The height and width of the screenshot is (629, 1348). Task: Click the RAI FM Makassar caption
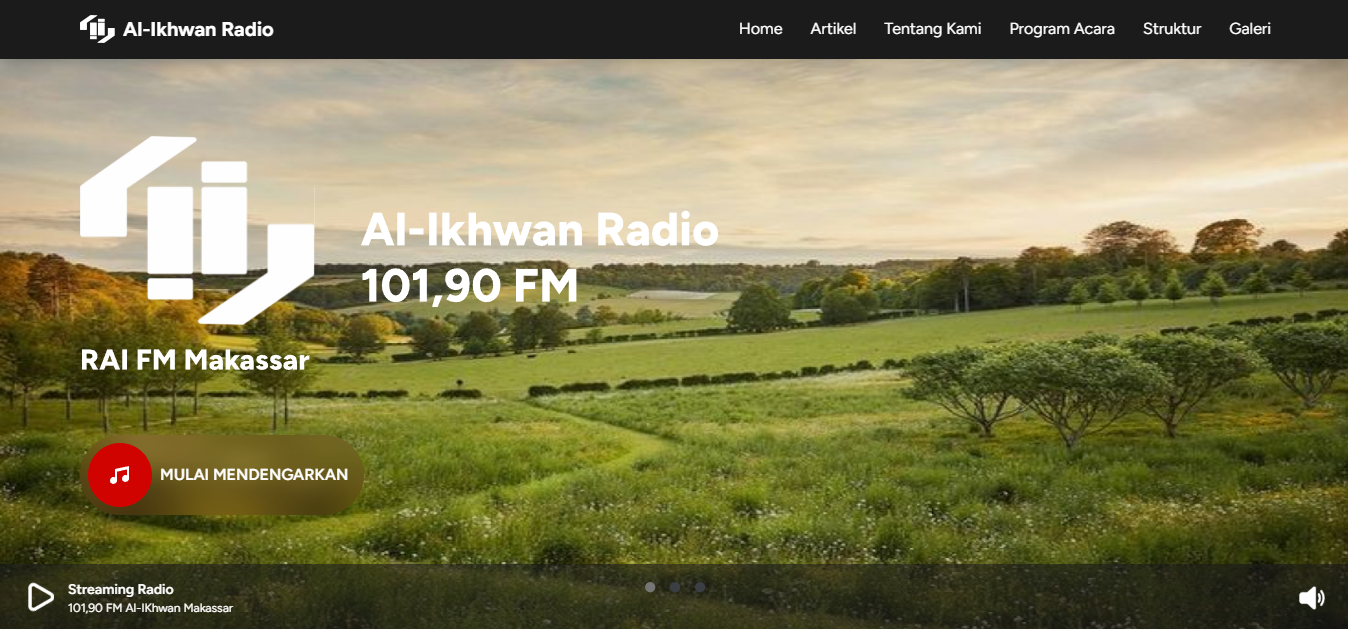pyautogui.click(x=195, y=360)
